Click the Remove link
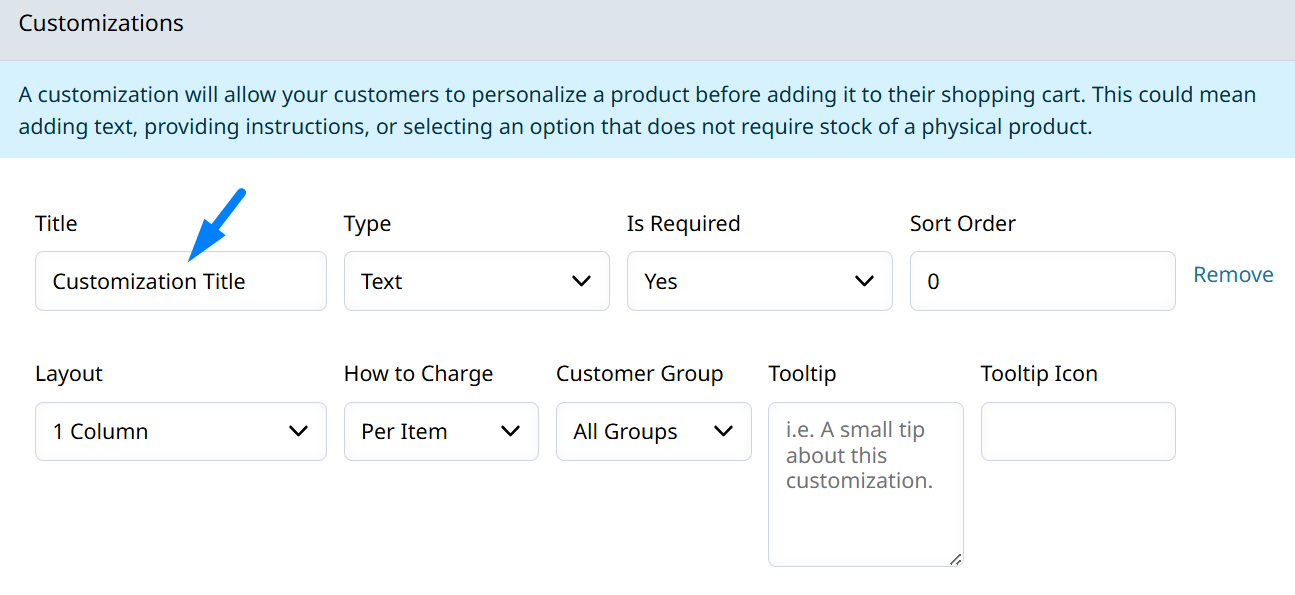This screenshot has height=595, width=1295. pos(1233,275)
